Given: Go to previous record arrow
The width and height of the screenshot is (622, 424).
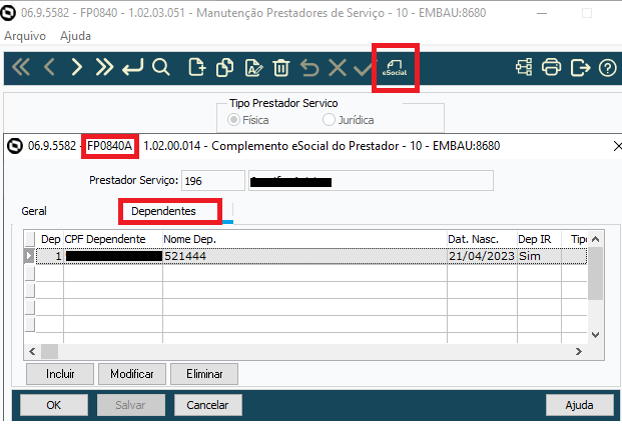Looking at the screenshot, I should (49, 67).
